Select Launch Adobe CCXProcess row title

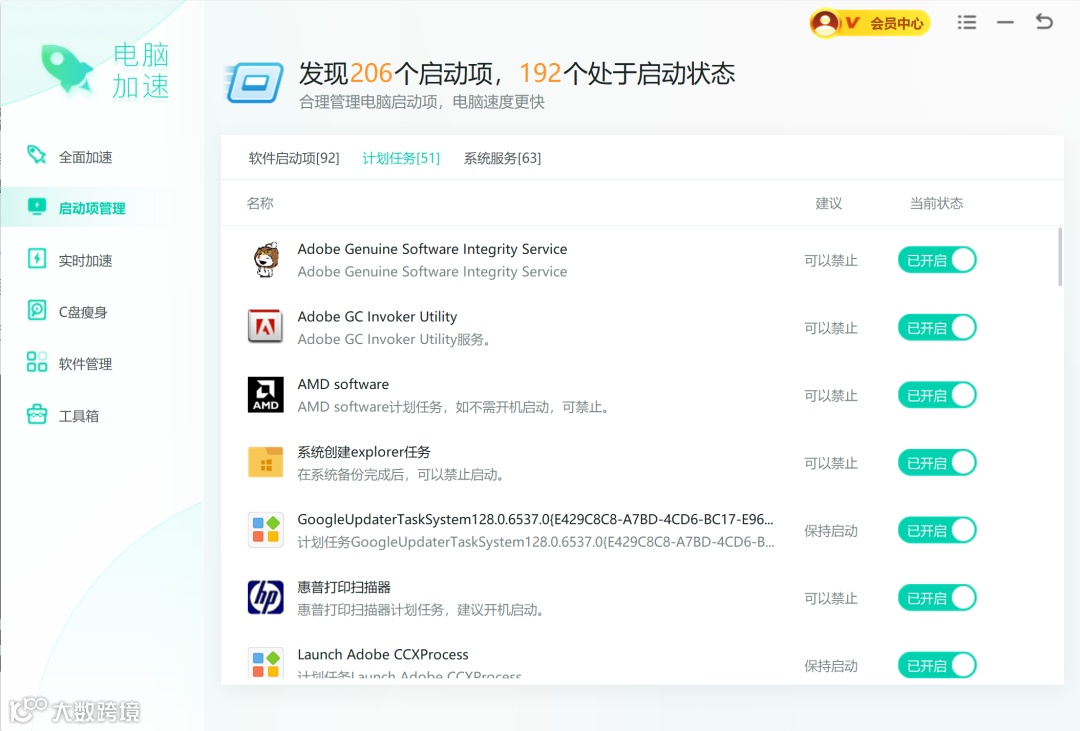point(383,654)
